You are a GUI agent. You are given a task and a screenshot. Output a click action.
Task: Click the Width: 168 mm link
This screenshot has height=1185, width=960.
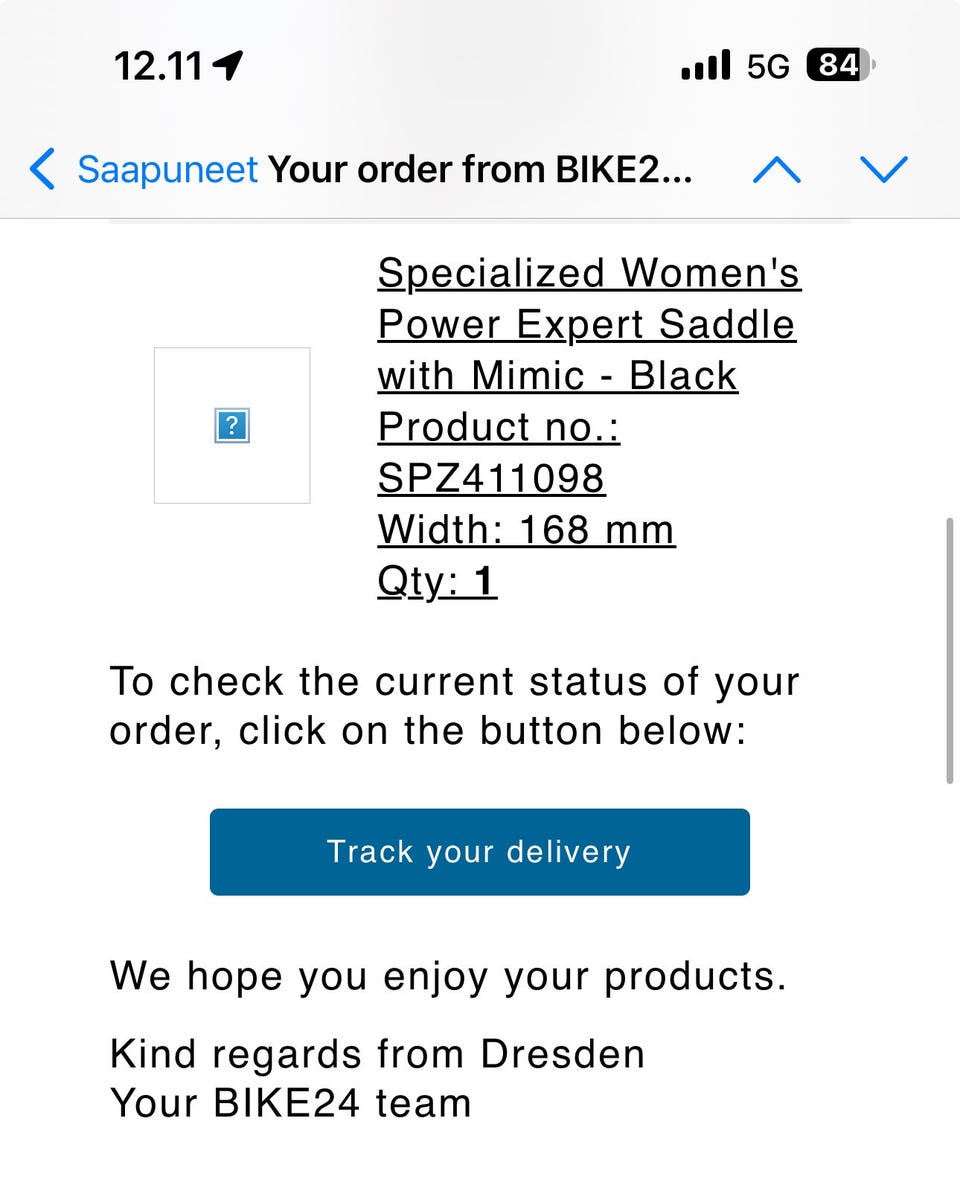click(x=526, y=530)
